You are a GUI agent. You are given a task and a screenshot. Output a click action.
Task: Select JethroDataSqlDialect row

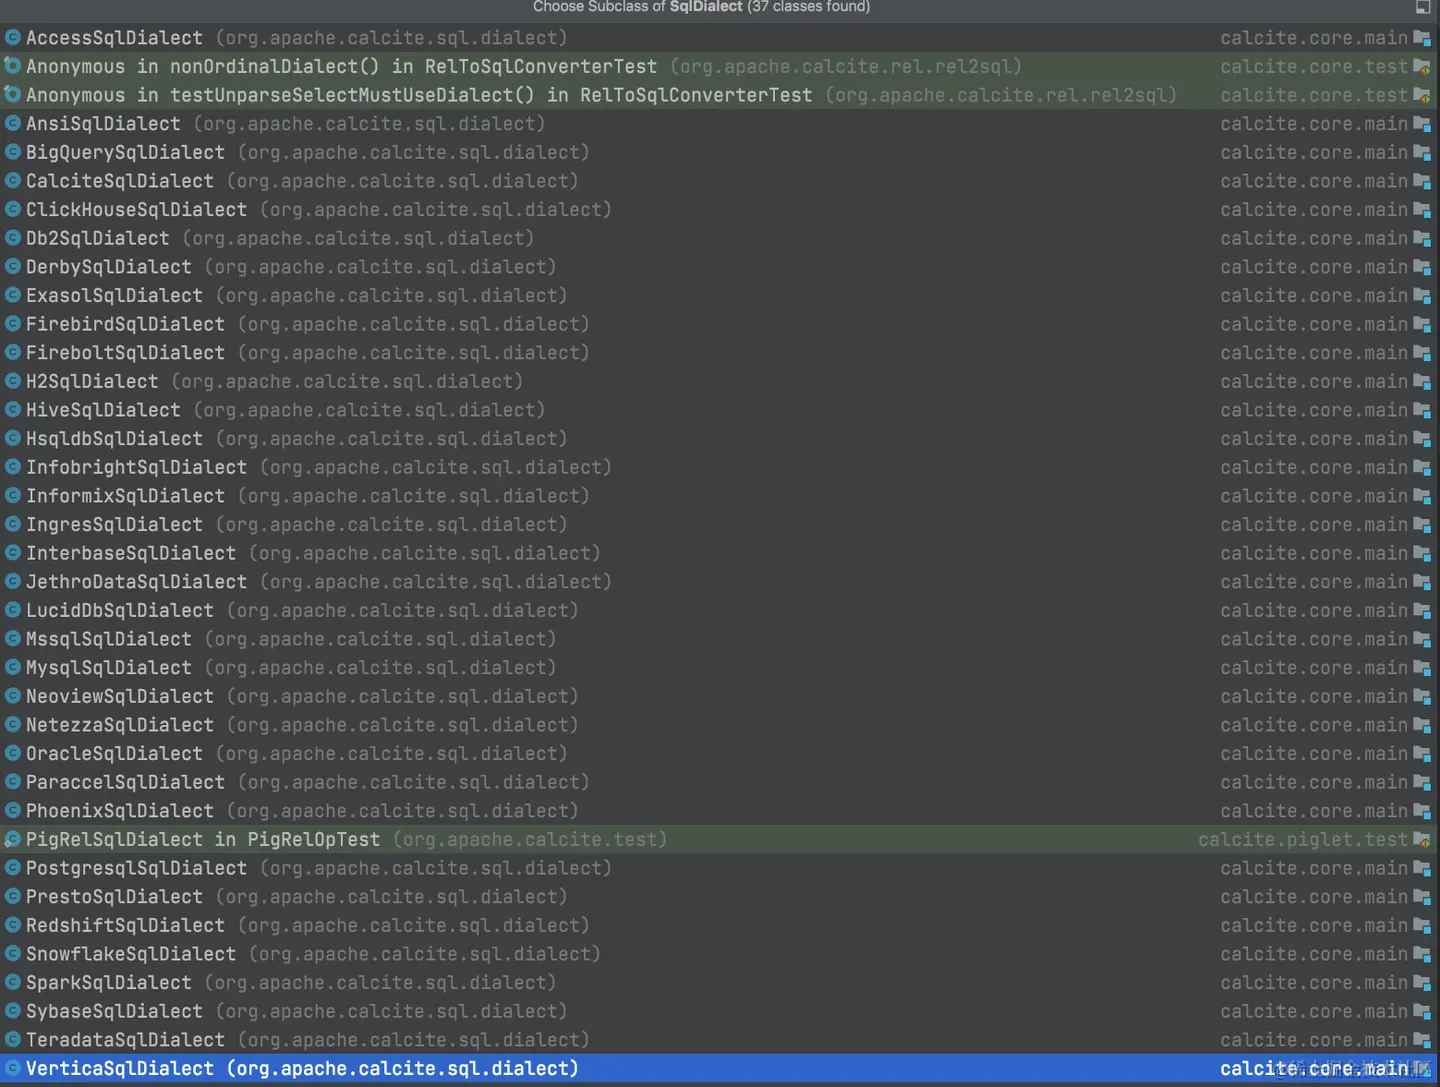[718, 582]
